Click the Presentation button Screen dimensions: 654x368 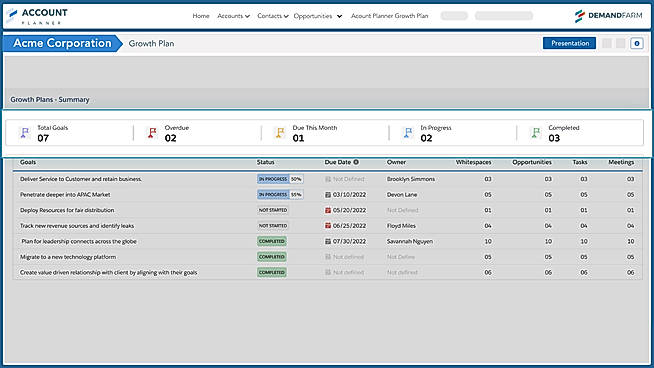(570, 43)
